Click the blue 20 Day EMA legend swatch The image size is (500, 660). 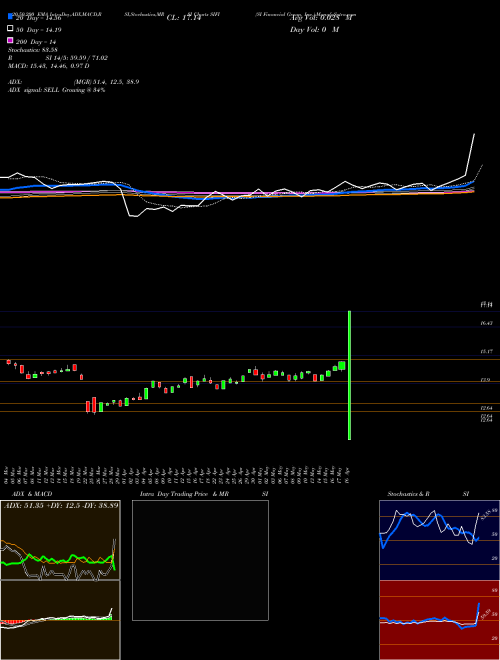(x=10, y=16)
